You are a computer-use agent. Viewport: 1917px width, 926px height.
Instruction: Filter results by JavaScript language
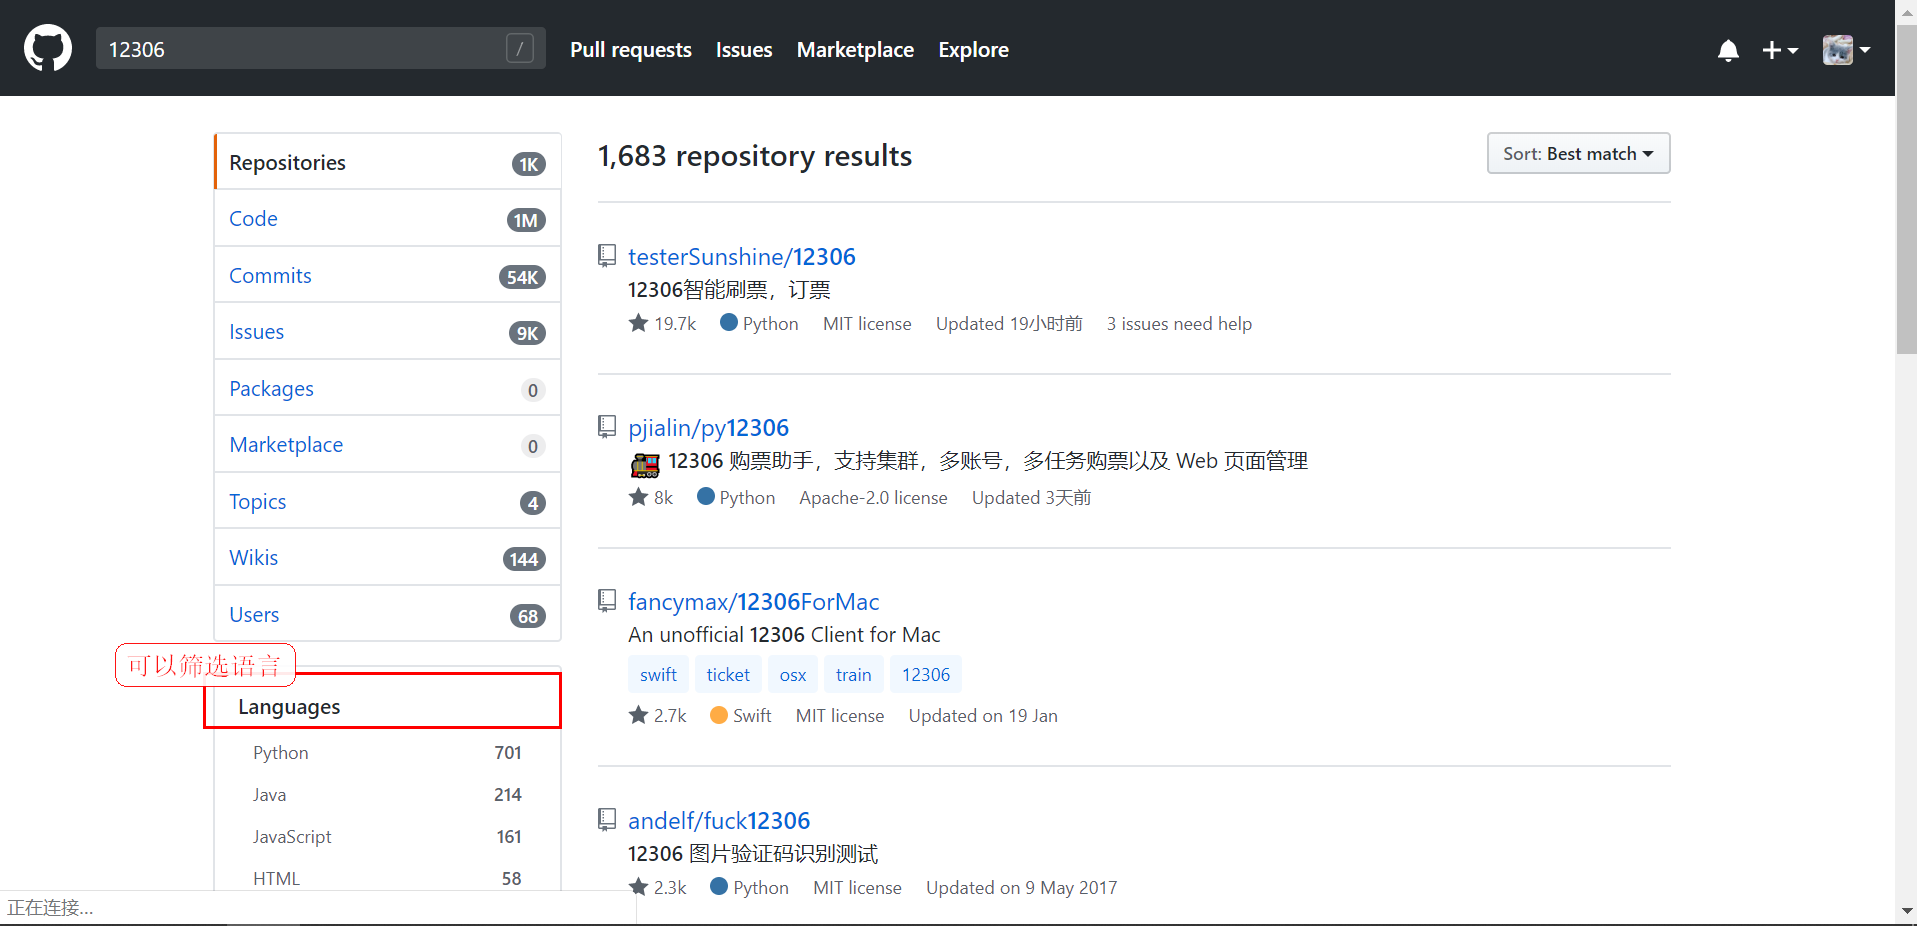coord(387,836)
